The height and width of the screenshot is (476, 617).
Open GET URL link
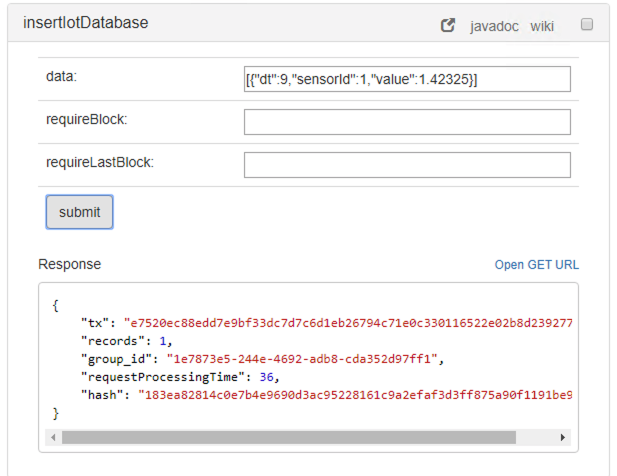(x=537, y=265)
